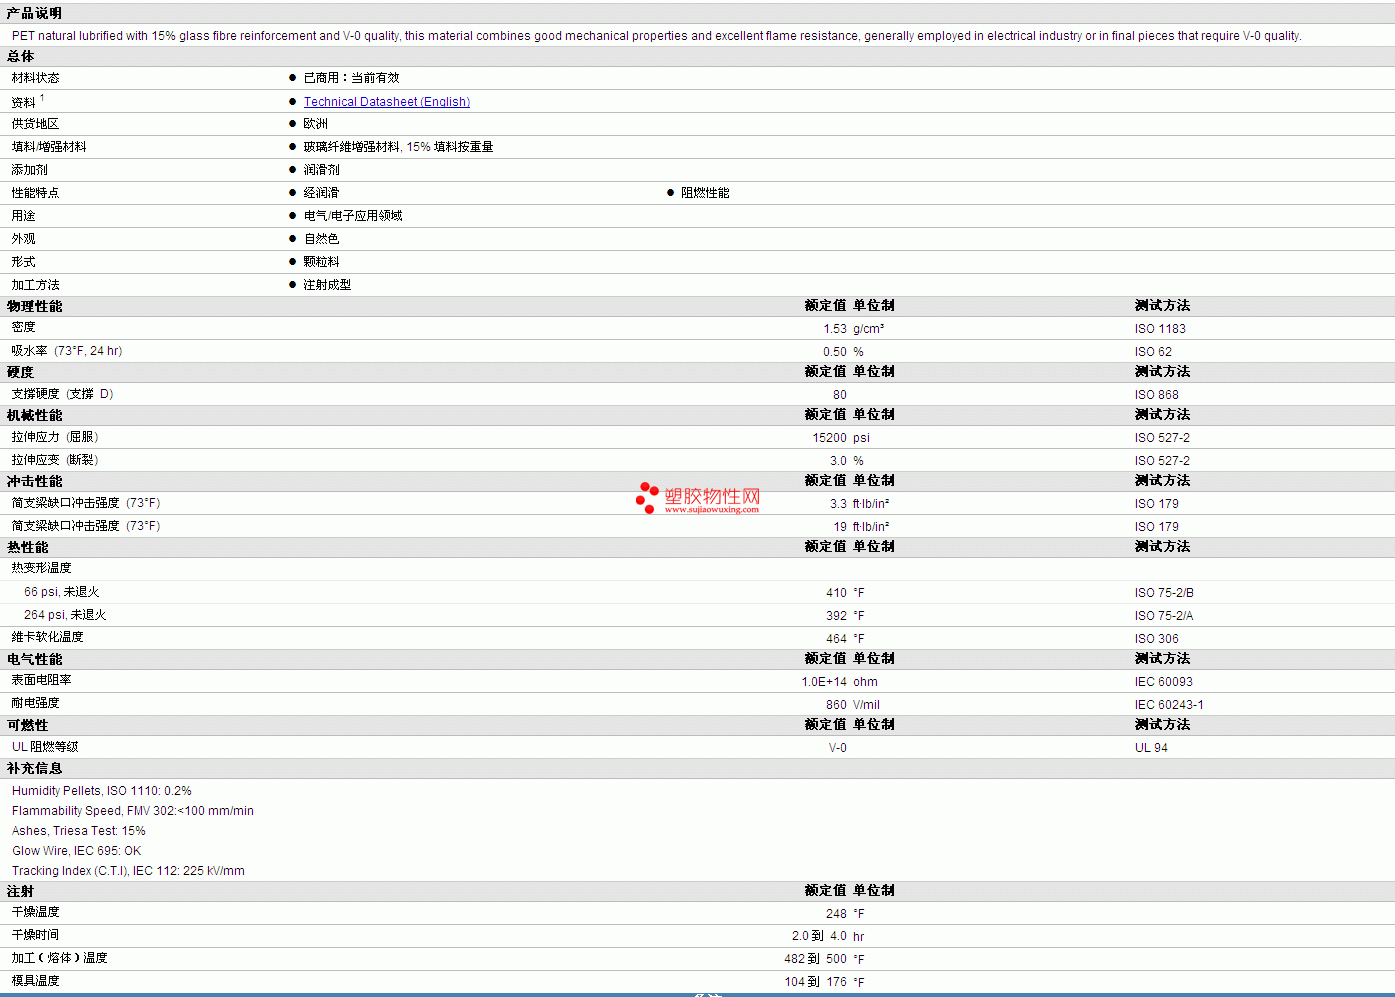Click the Flammability Speed, FMV 302 line
The width and height of the screenshot is (1395, 997).
tap(133, 811)
